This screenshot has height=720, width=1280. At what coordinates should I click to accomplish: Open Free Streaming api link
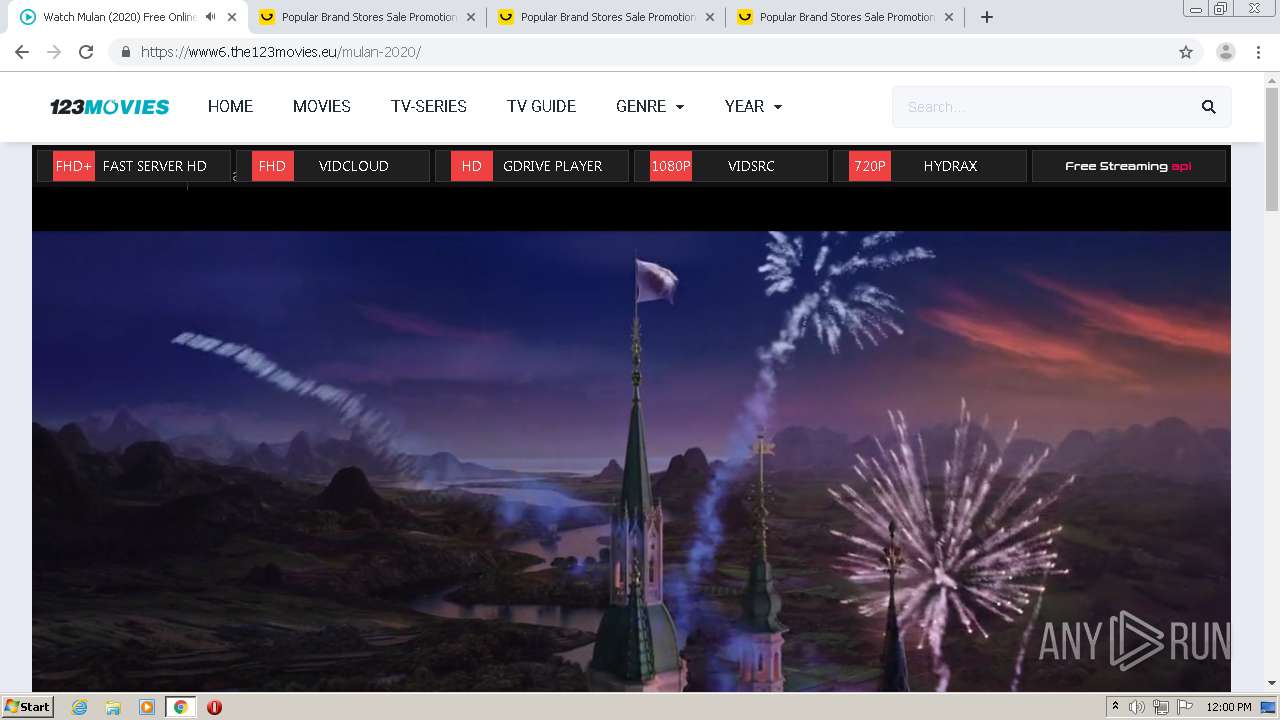(x=1128, y=166)
